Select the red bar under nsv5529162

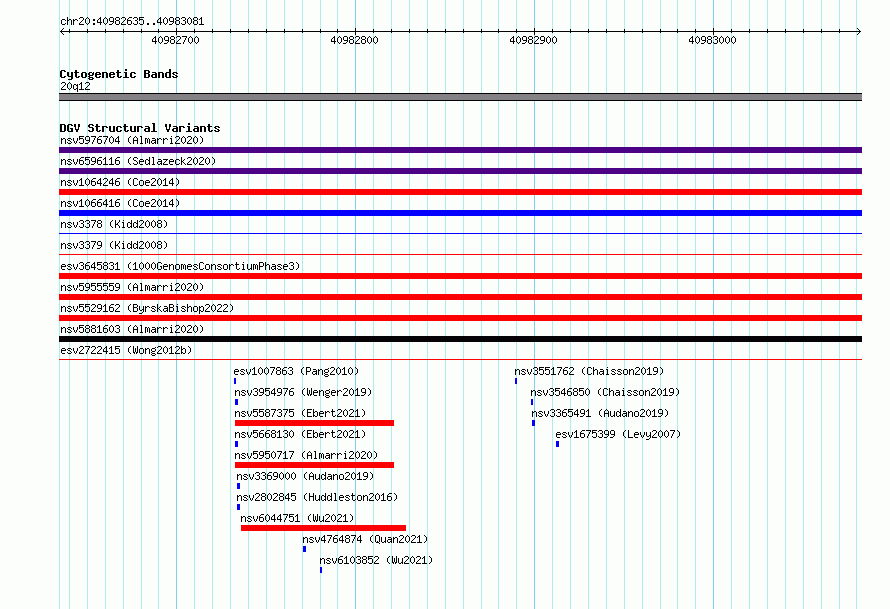click(460, 318)
